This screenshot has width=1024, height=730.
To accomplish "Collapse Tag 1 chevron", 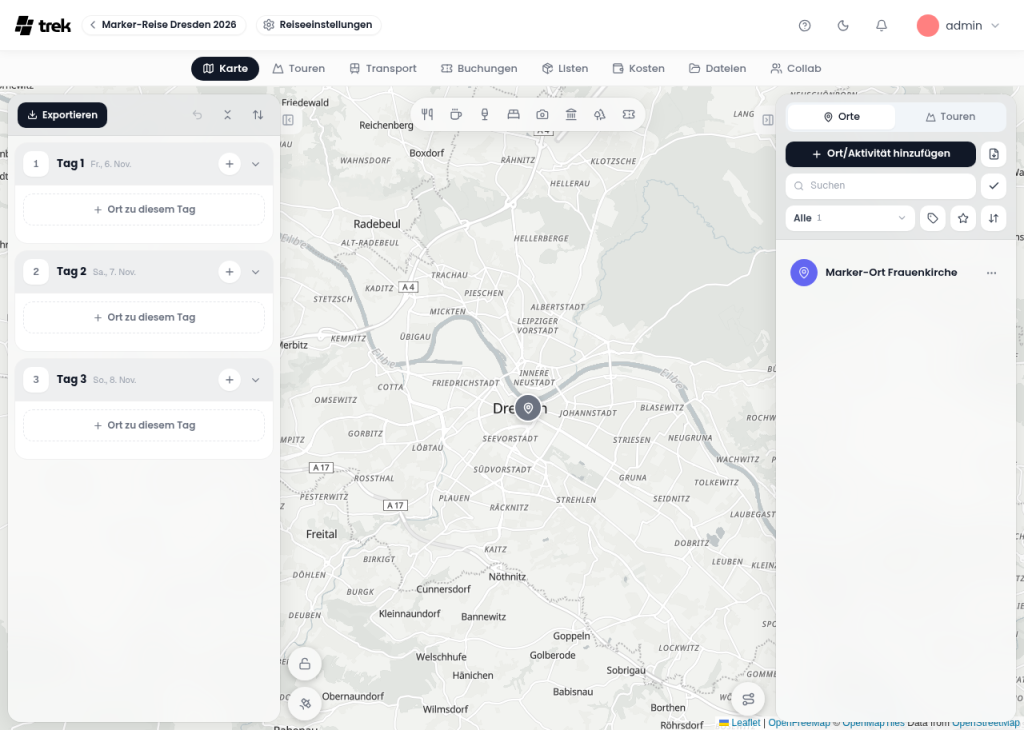I will tap(256, 164).
